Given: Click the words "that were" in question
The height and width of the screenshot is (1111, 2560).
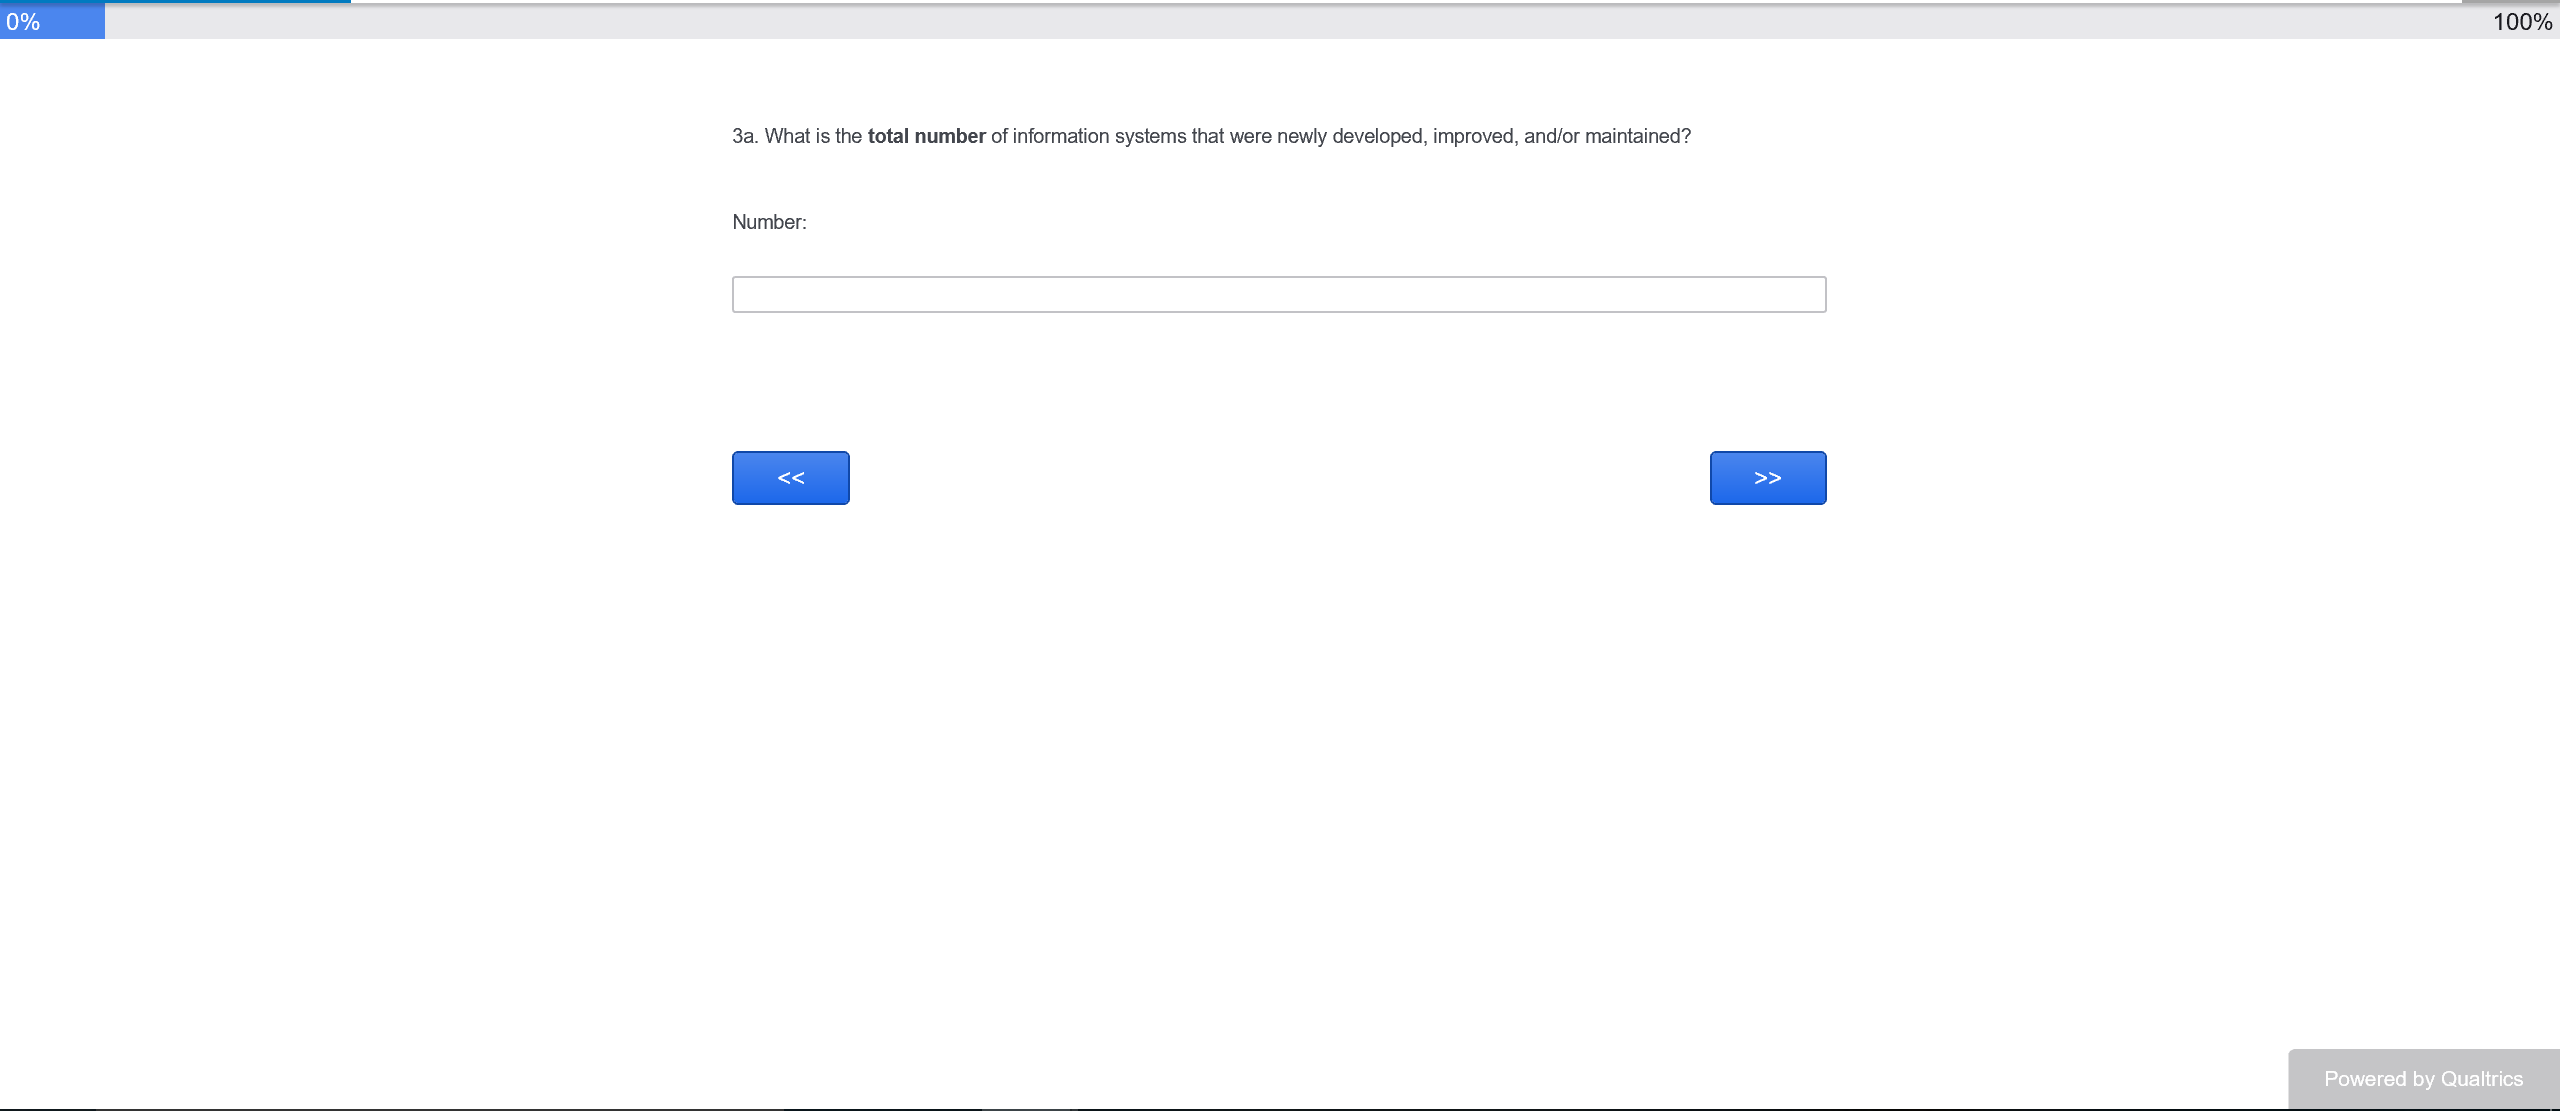Looking at the screenshot, I should tap(1231, 136).
